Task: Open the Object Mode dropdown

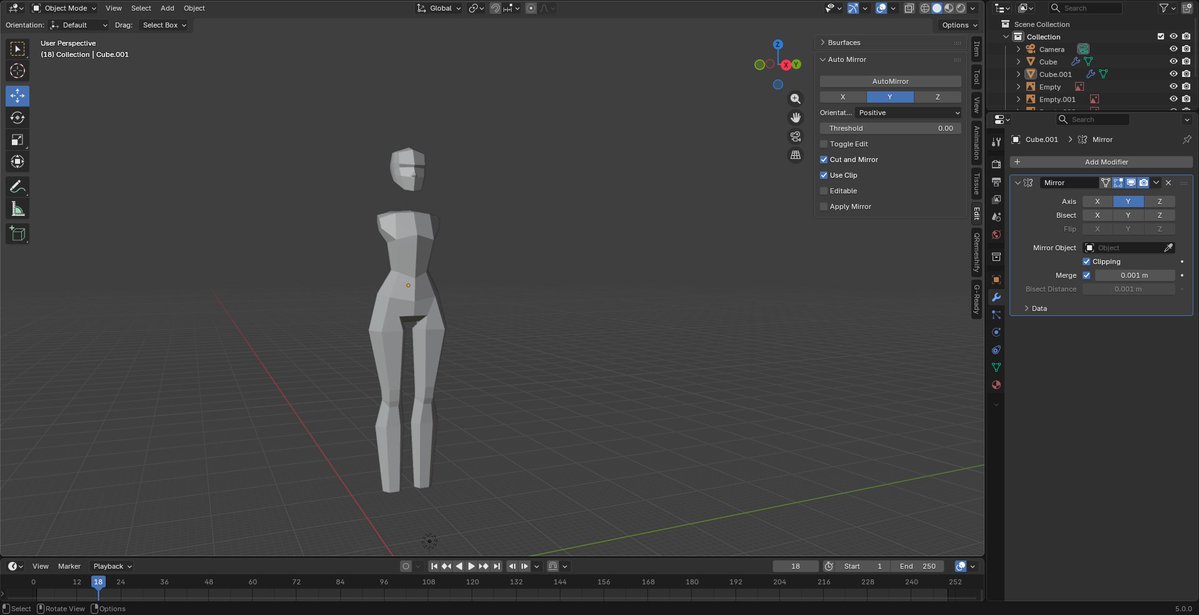Action: 64,8
